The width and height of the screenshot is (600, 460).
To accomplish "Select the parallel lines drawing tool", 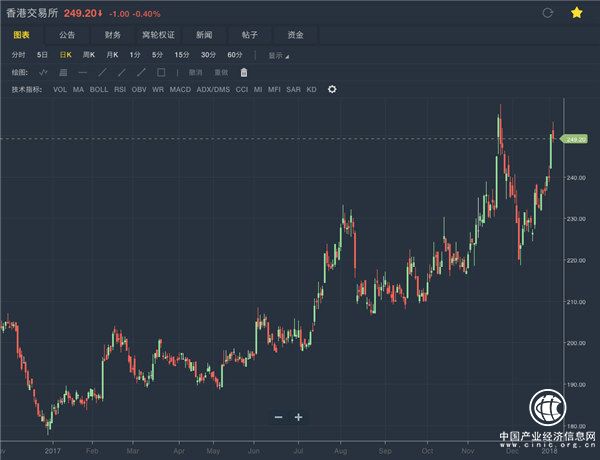I will [63, 72].
